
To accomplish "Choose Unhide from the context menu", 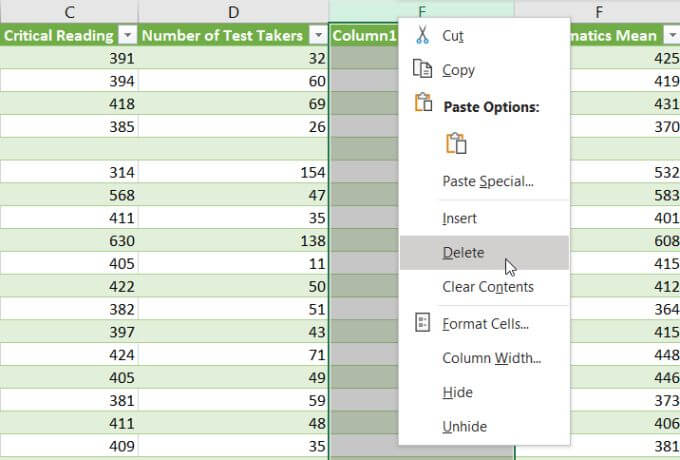I will 465,427.
